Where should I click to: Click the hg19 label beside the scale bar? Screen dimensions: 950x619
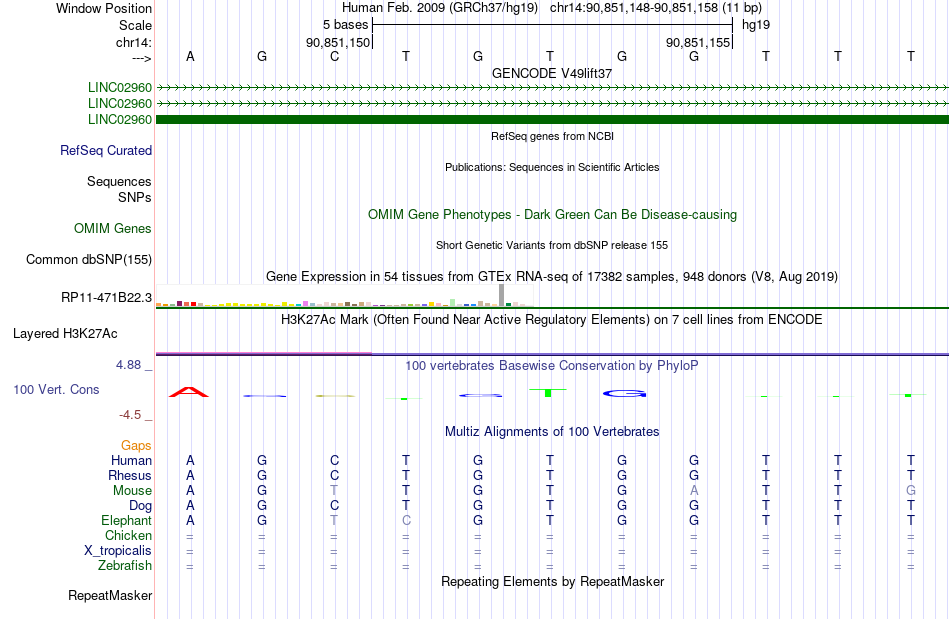pyautogui.click(x=756, y=25)
